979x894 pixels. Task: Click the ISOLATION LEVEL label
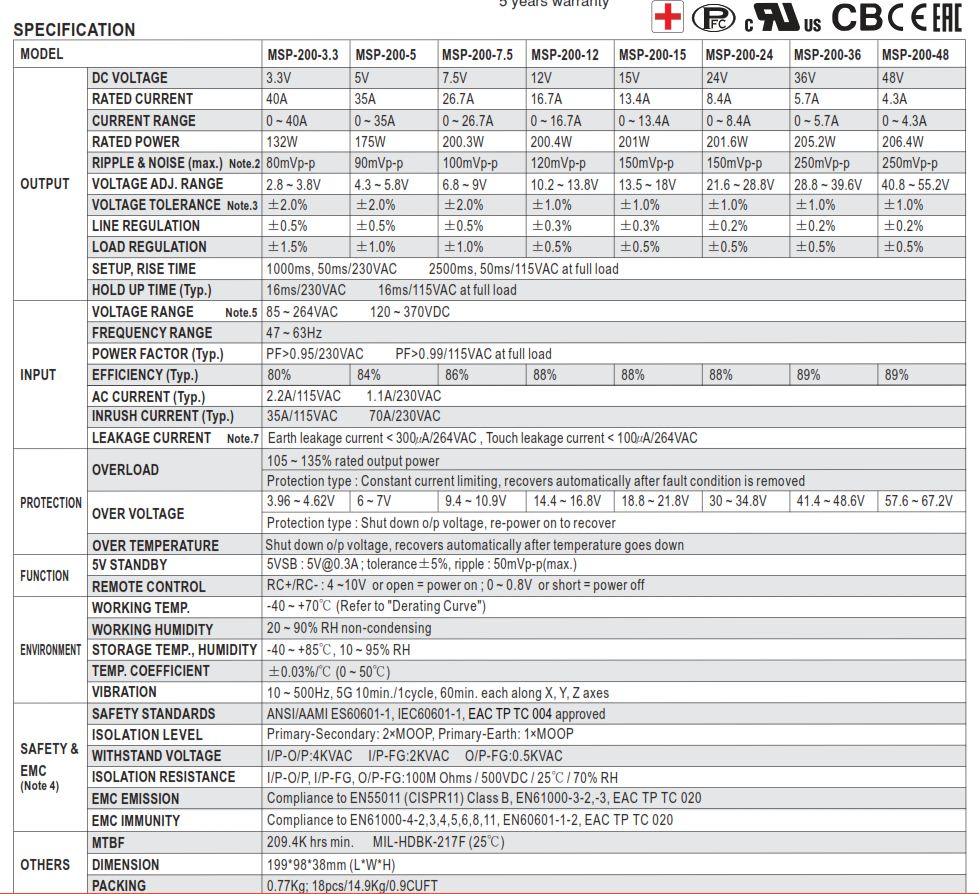pyautogui.click(x=147, y=735)
